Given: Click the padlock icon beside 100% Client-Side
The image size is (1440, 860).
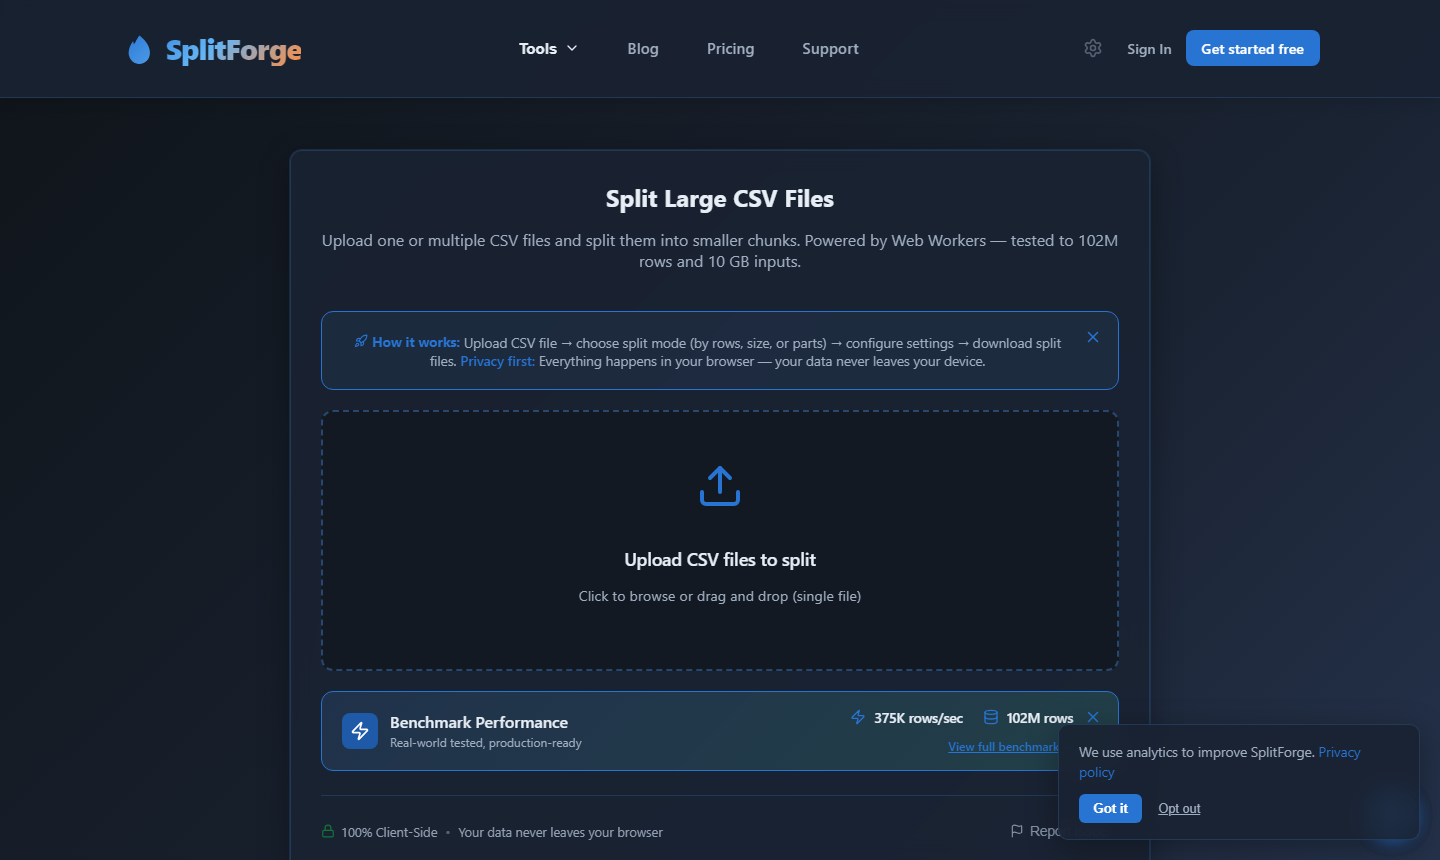Looking at the screenshot, I should [328, 831].
